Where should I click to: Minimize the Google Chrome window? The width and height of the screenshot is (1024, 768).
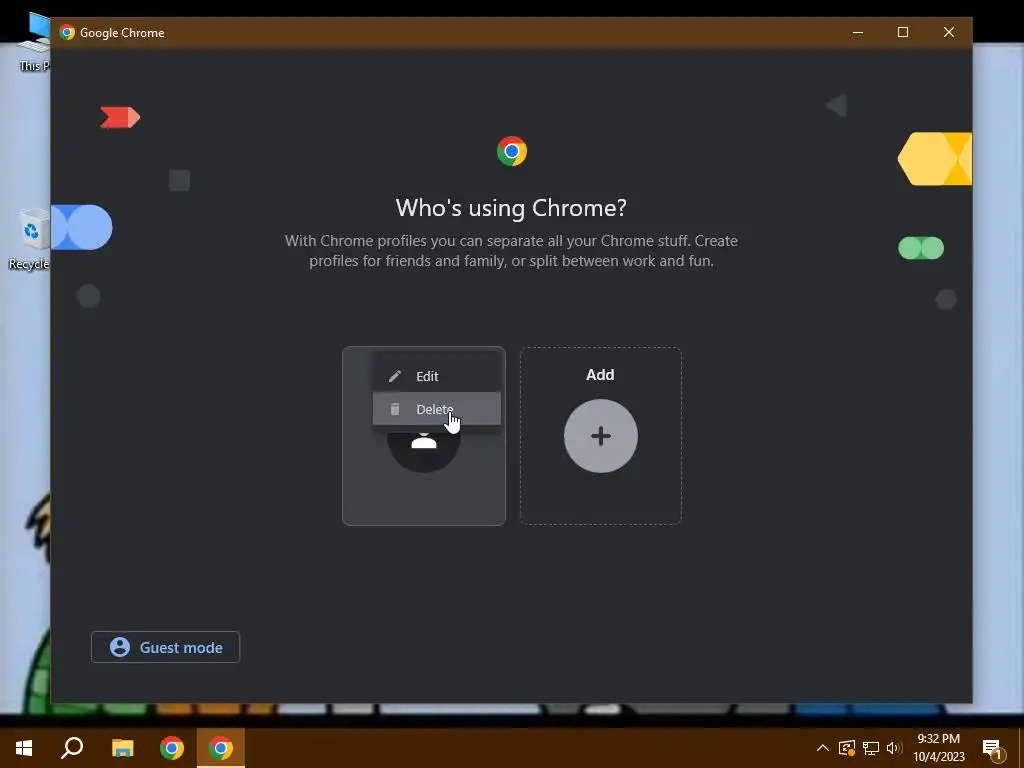coord(858,32)
